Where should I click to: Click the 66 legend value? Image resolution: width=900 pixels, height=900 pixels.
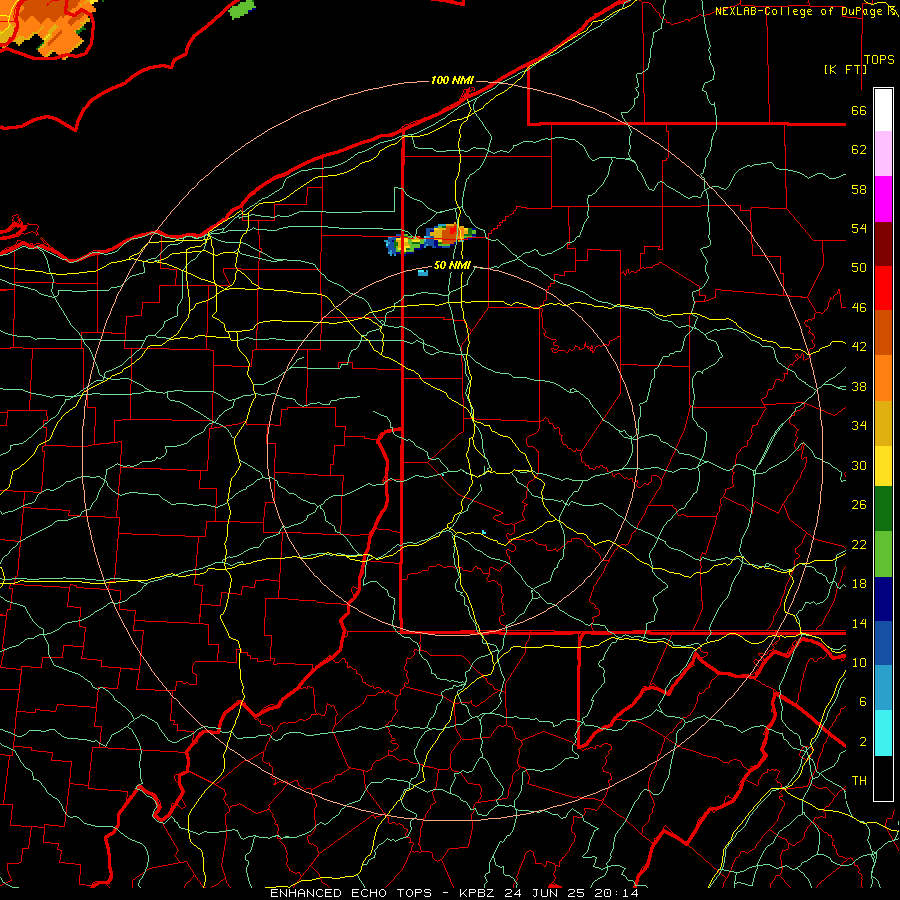point(859,110)
